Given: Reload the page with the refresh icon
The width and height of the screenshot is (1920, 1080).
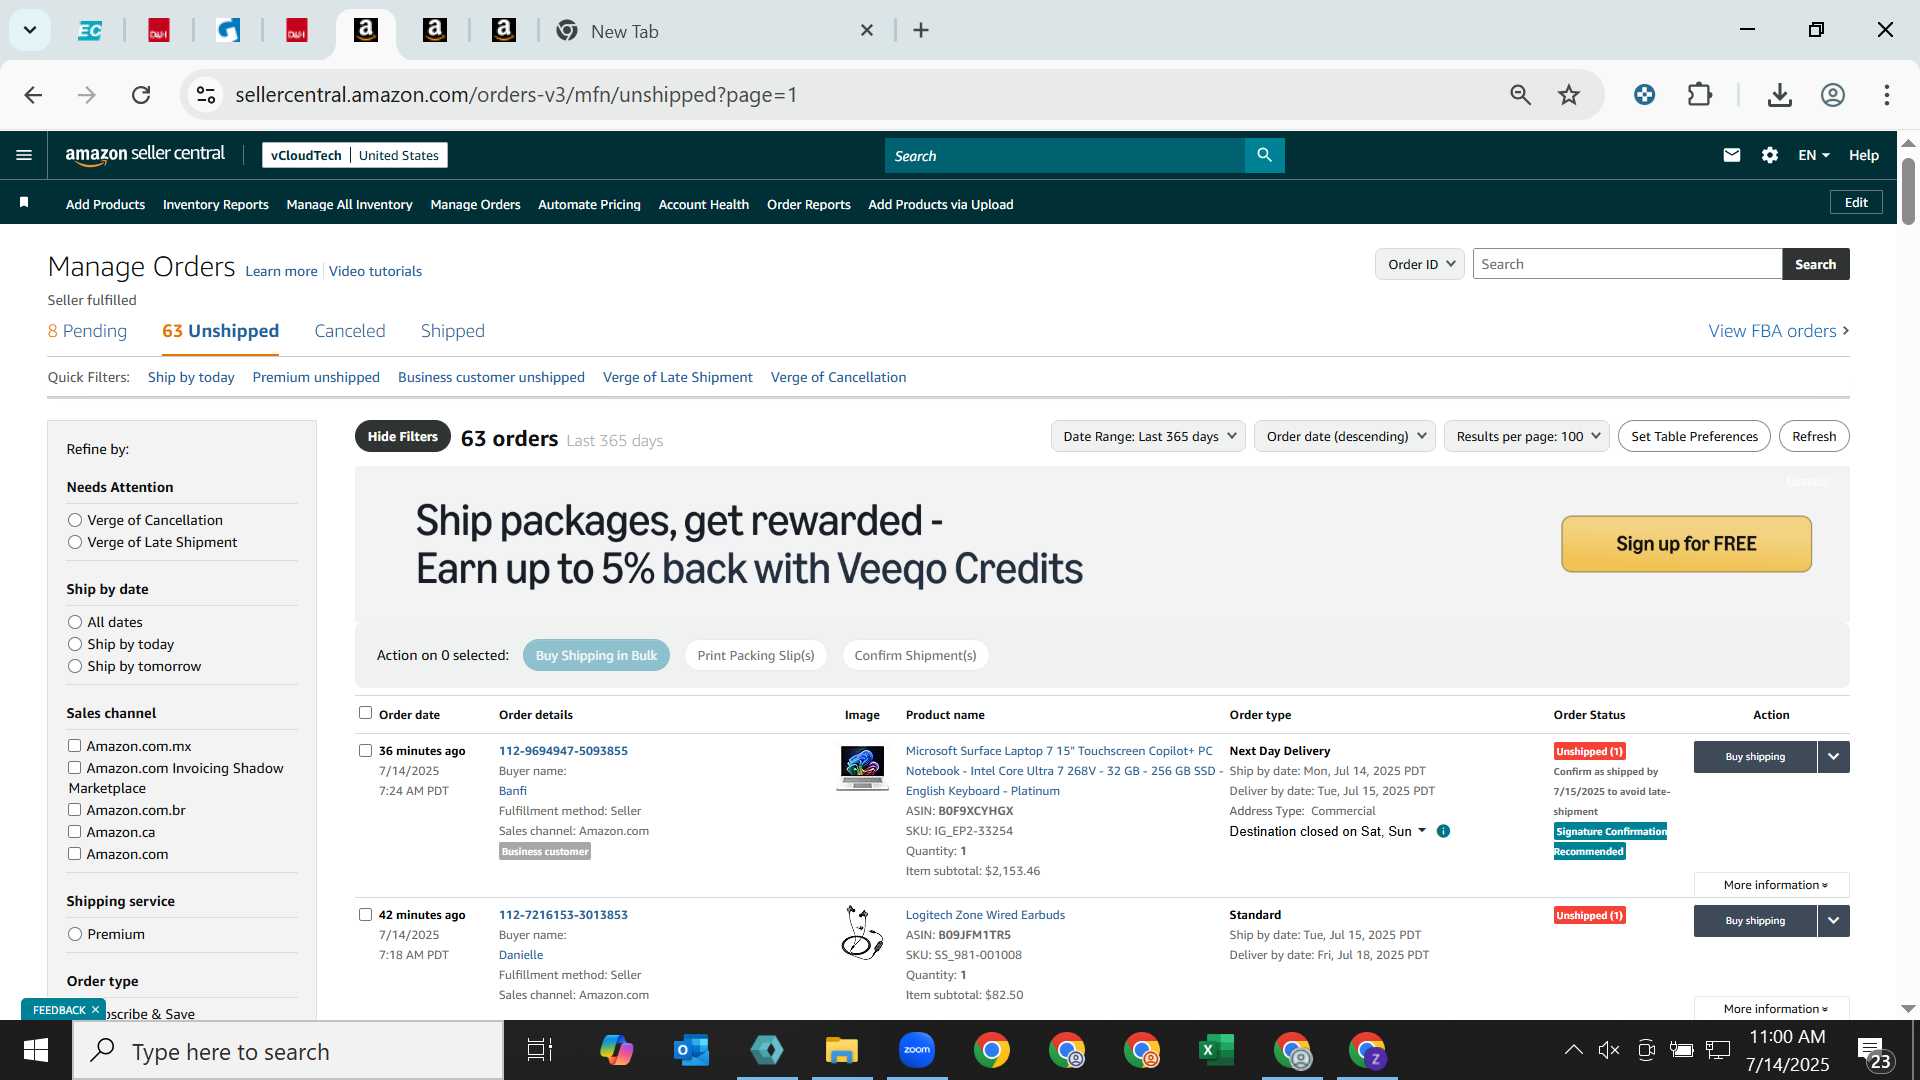Looking at the screenshot, I should click(x=141, y=95).
